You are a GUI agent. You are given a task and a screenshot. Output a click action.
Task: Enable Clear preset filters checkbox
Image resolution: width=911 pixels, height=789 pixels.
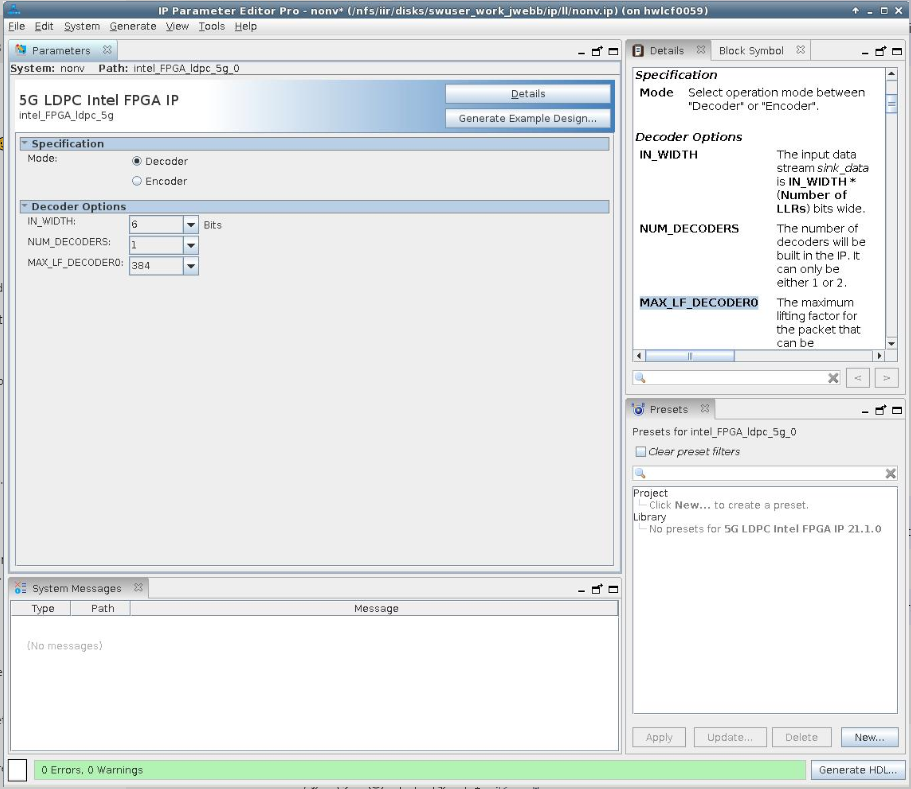pos(641,452)
